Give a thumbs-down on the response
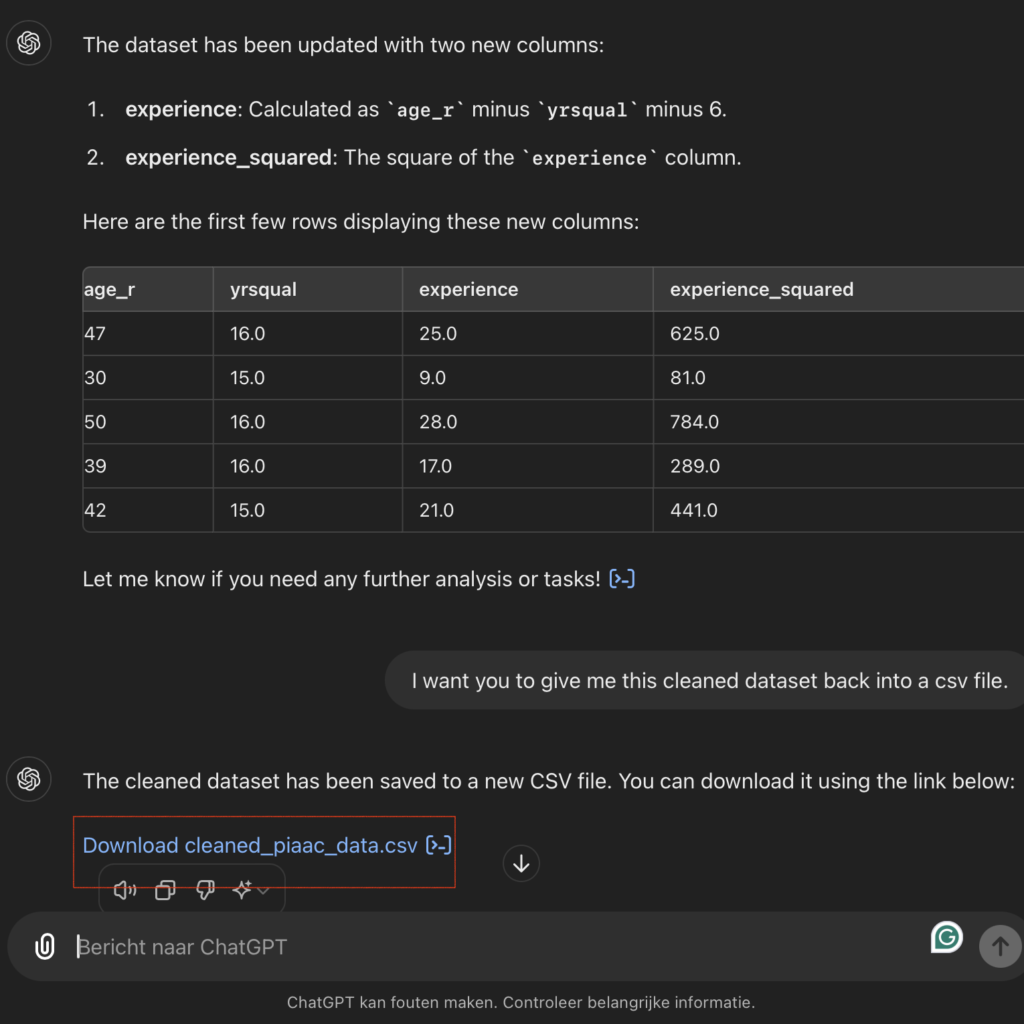The height and width of the screenshot is (1024, 1024). click(204, 889)
